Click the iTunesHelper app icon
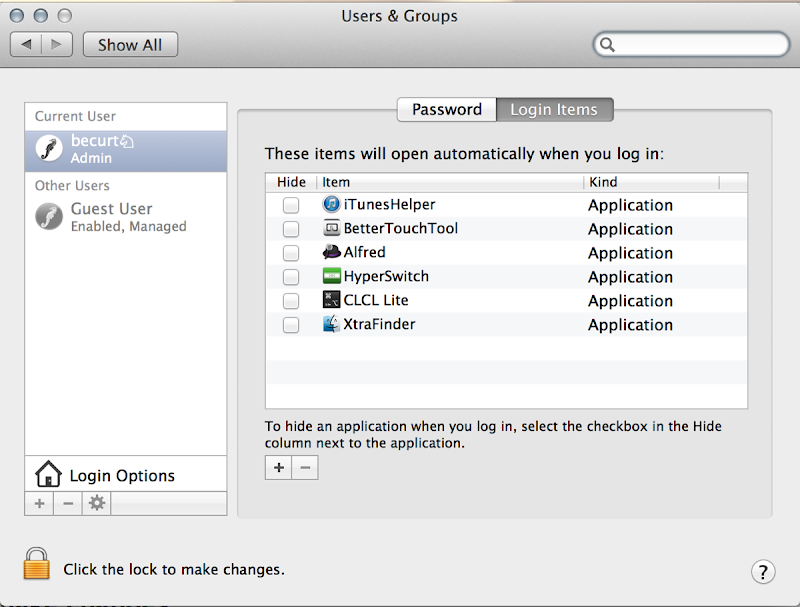The image size is (800, 607). (x=331, y=205)
